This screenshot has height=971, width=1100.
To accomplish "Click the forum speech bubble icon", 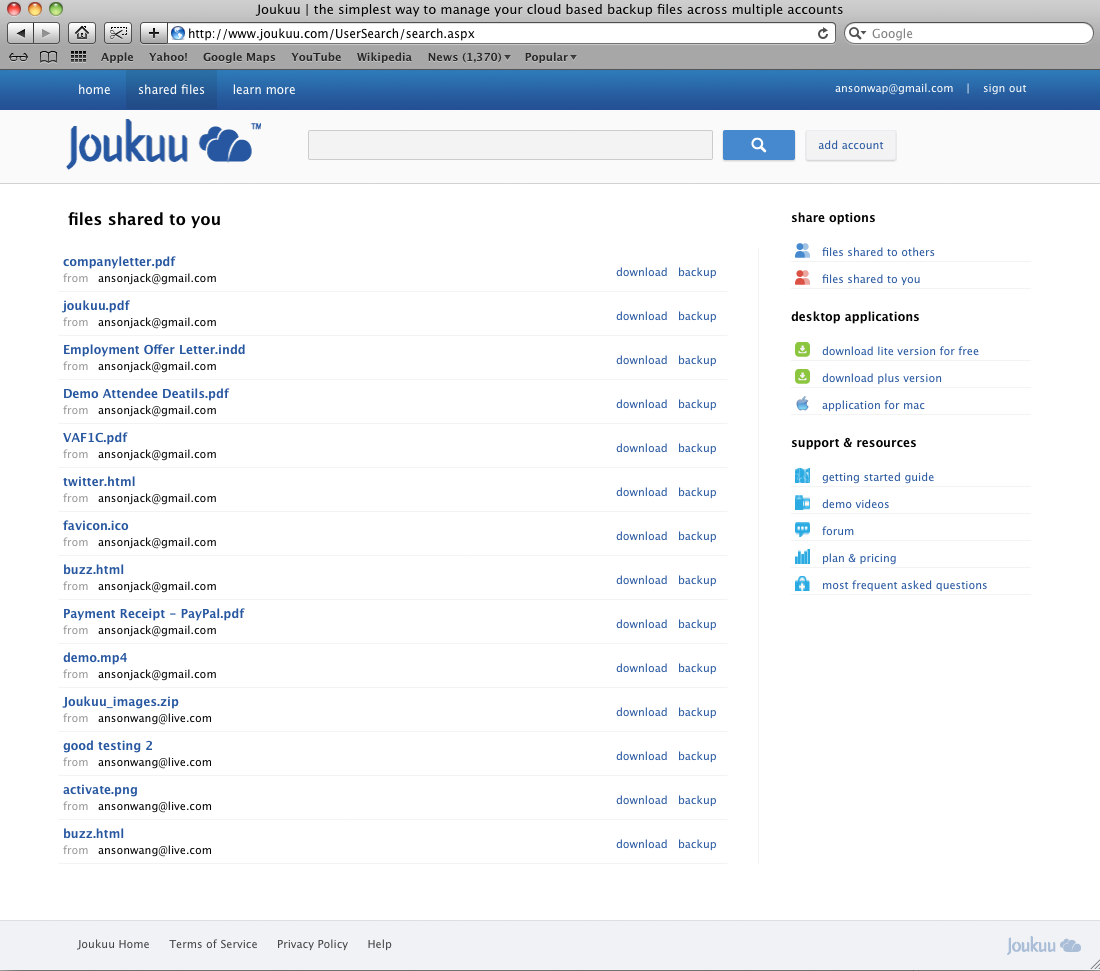I will click(803, 530).
